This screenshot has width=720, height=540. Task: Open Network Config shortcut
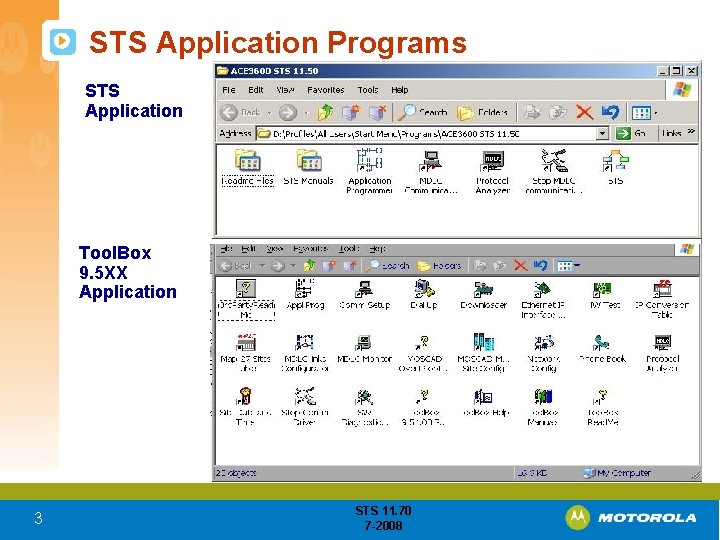point(543,353)
